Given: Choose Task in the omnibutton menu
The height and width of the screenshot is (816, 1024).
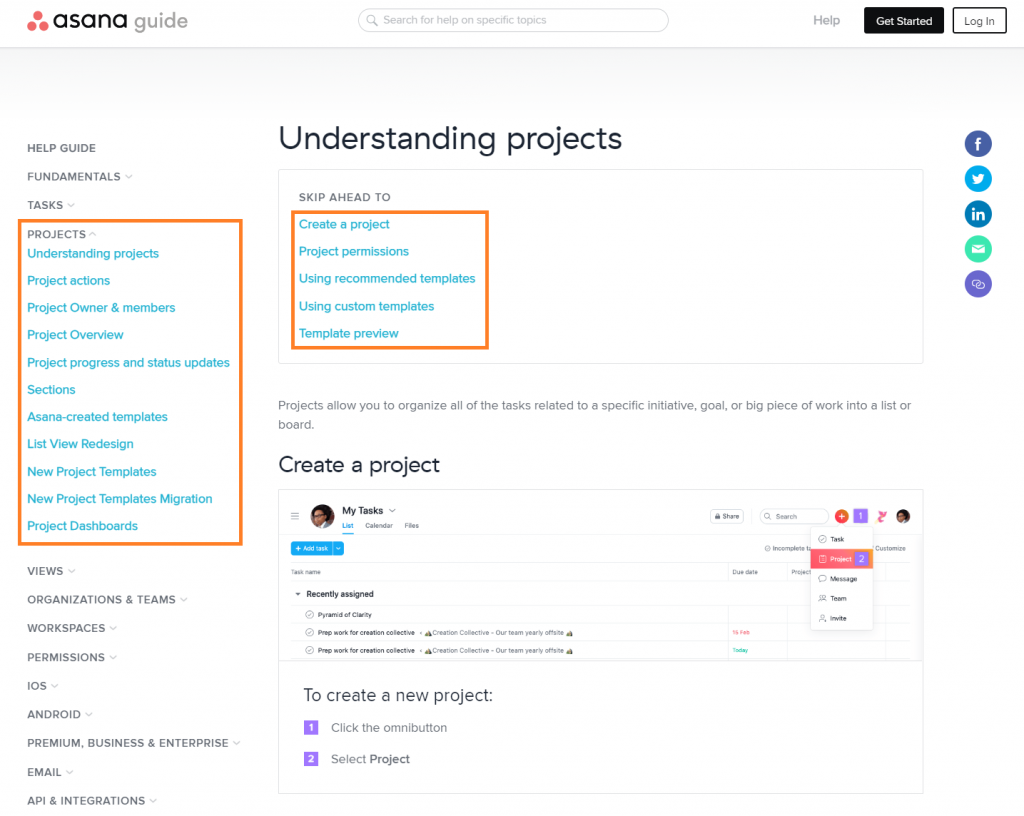Looking at the screenshot, I should tap(841, 539).
